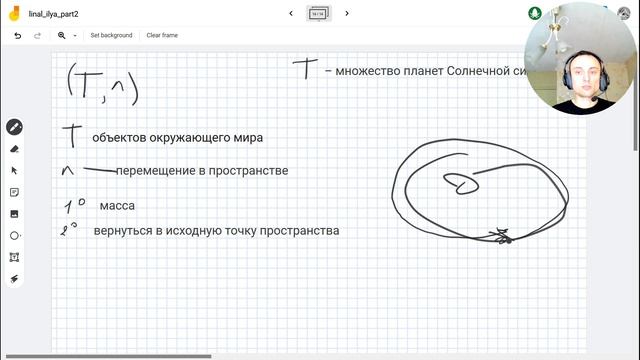Viewport: 640px width, 360px height.
Task: Redo the last action
Action: 37,36
